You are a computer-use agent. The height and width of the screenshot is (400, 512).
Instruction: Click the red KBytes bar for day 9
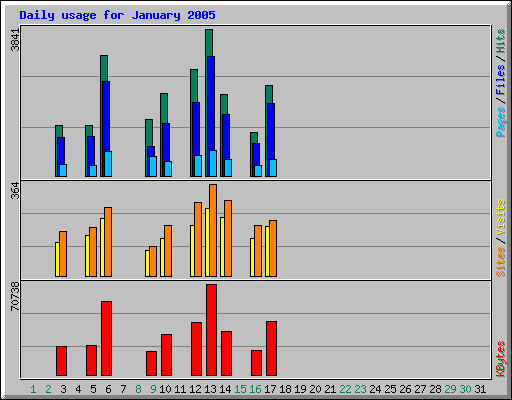(151, 363)
